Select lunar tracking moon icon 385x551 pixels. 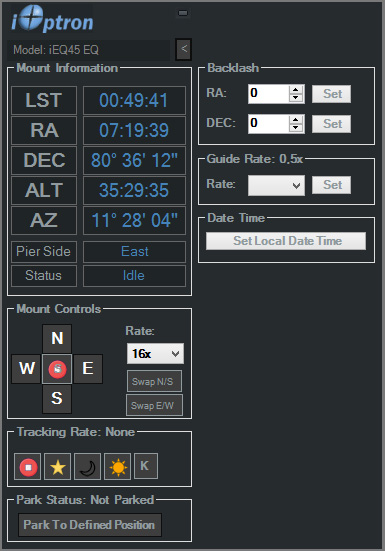(87, 467)
